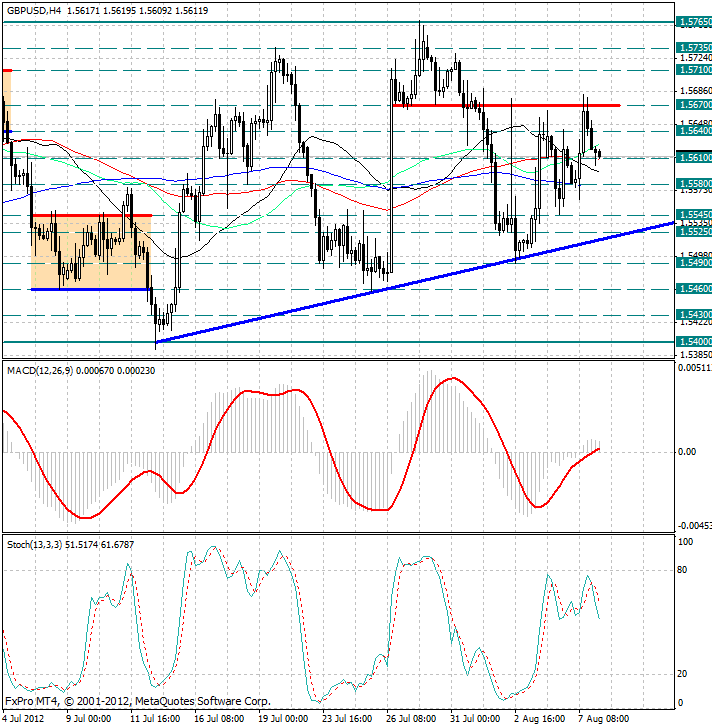This screenshot has height=726, width=712.
Task: Click the 1.5670 price label on axis
Action: 694,104
